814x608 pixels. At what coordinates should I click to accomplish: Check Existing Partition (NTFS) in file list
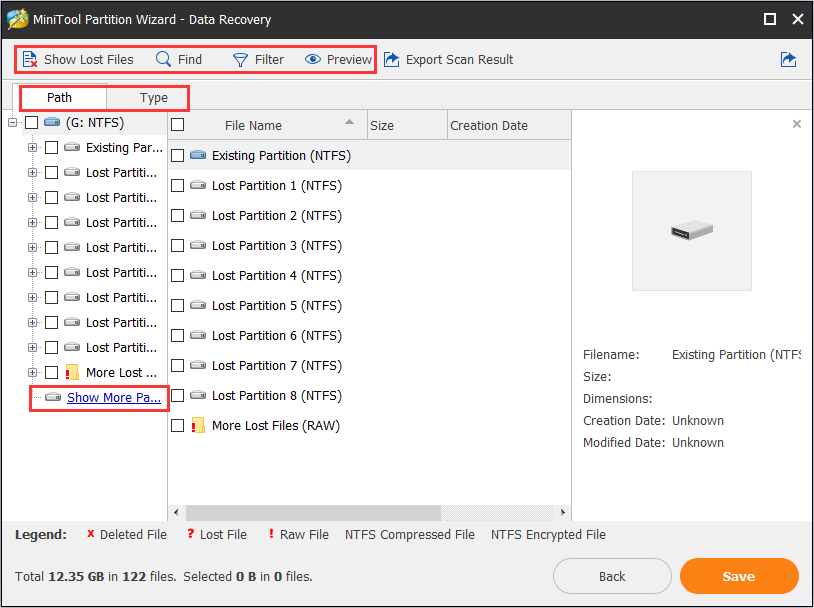(178, 155)
